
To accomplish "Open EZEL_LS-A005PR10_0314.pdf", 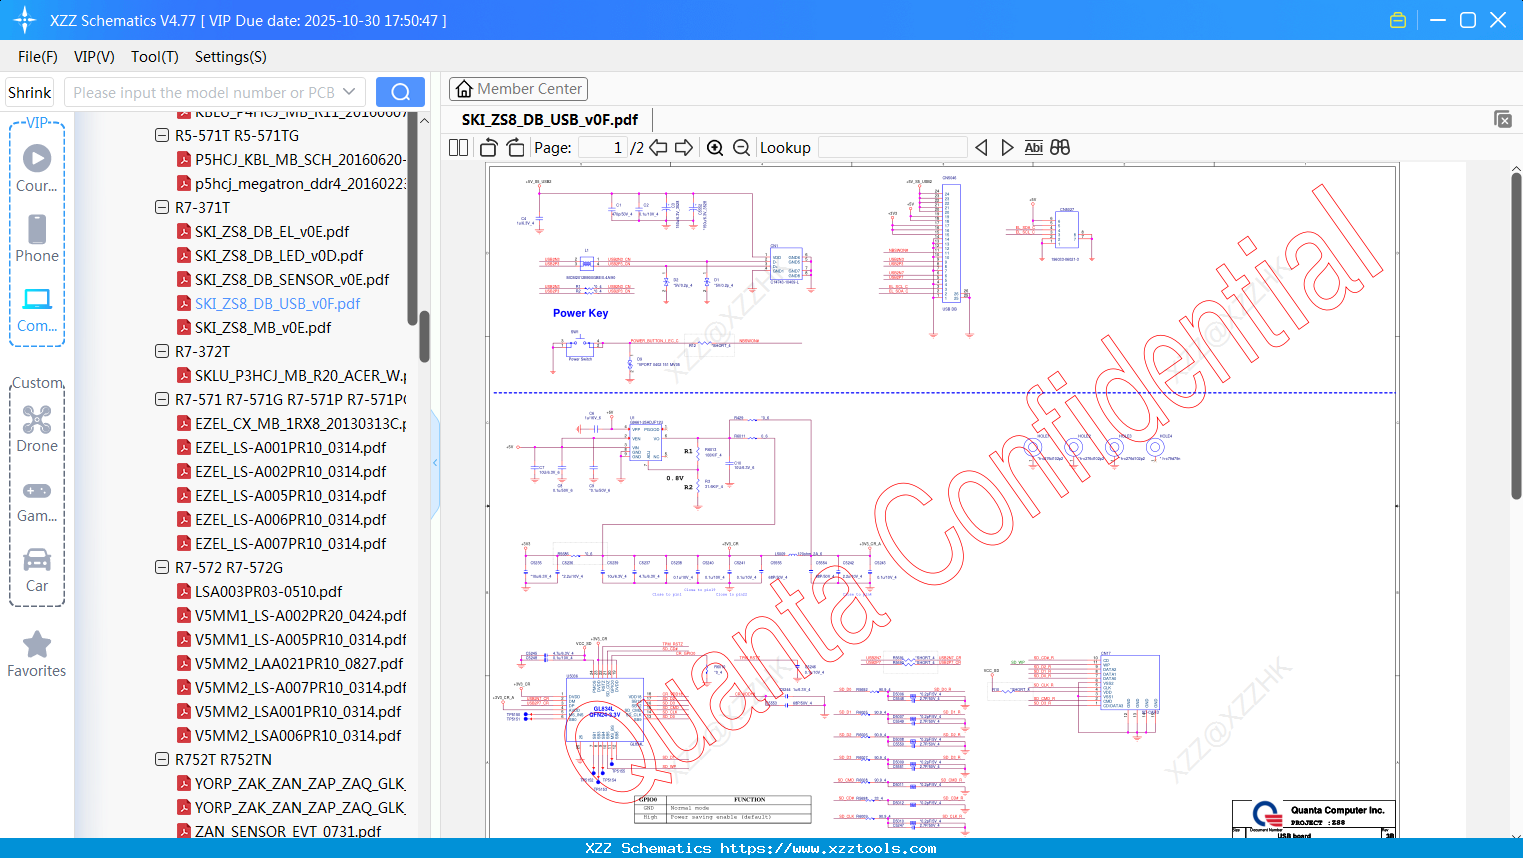I will pyautogui.click(x=290, y=495).
